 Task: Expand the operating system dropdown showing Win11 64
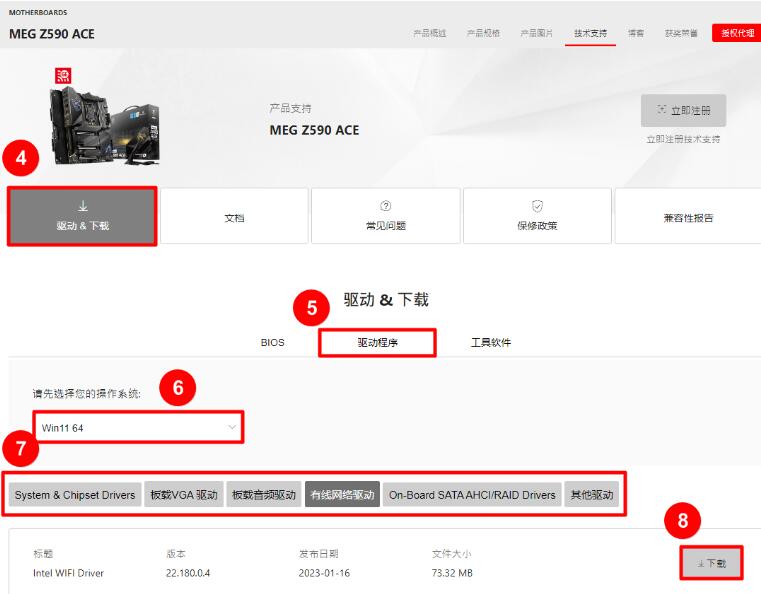coord(139,427)
